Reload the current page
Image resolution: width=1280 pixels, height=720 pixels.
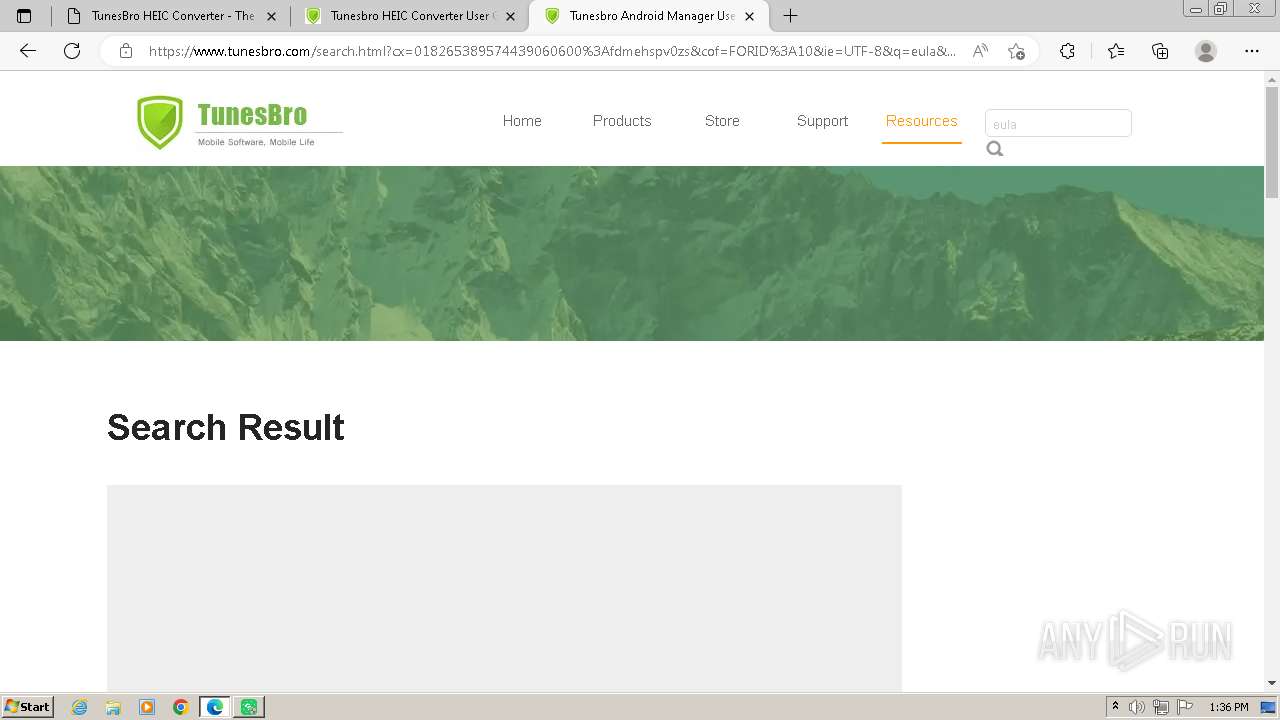[72, 51]
